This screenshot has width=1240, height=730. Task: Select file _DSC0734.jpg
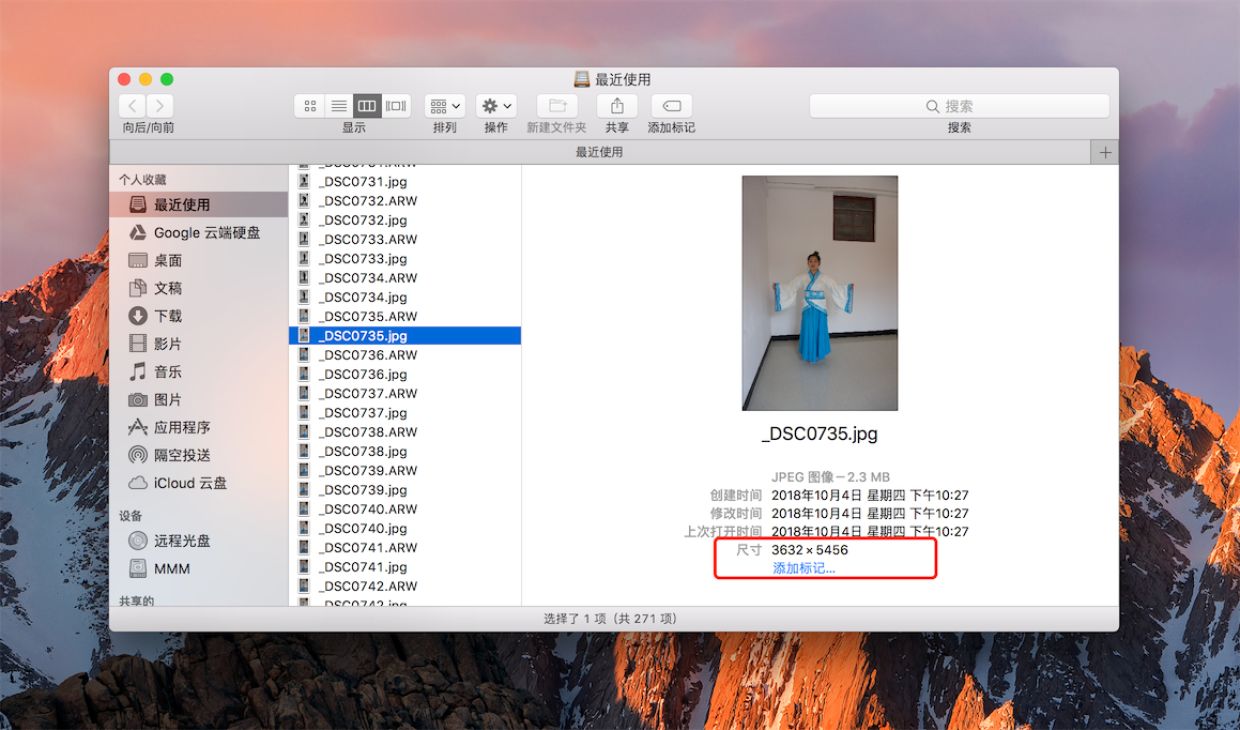pos(405,297)
